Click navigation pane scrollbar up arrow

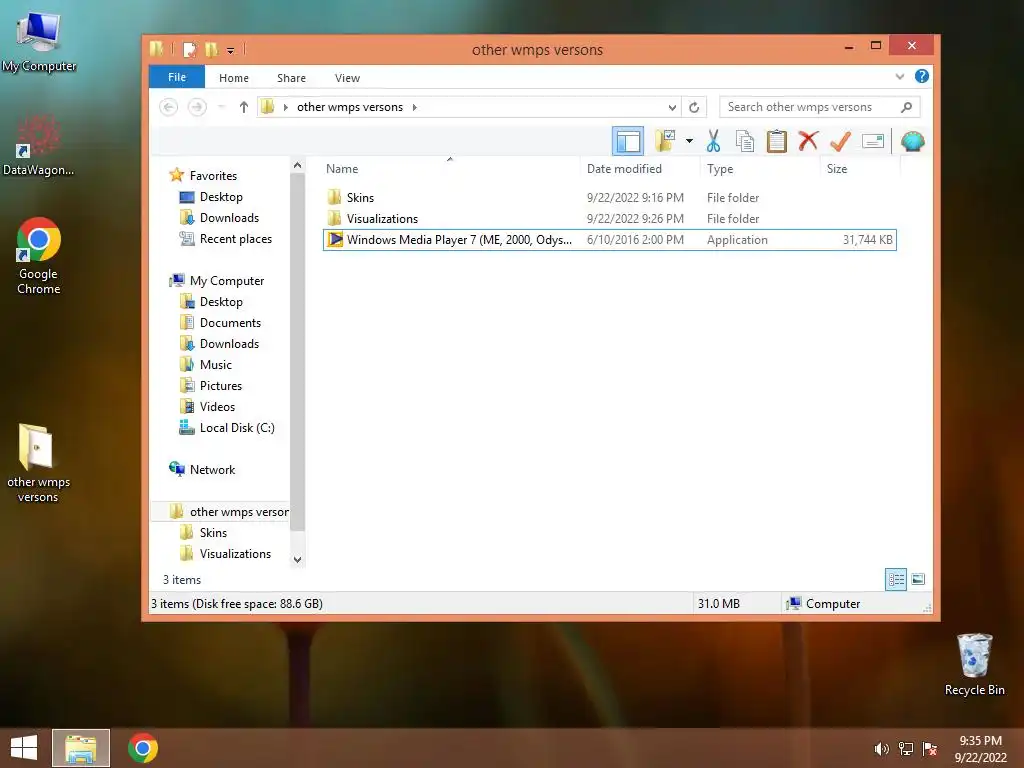297,166
